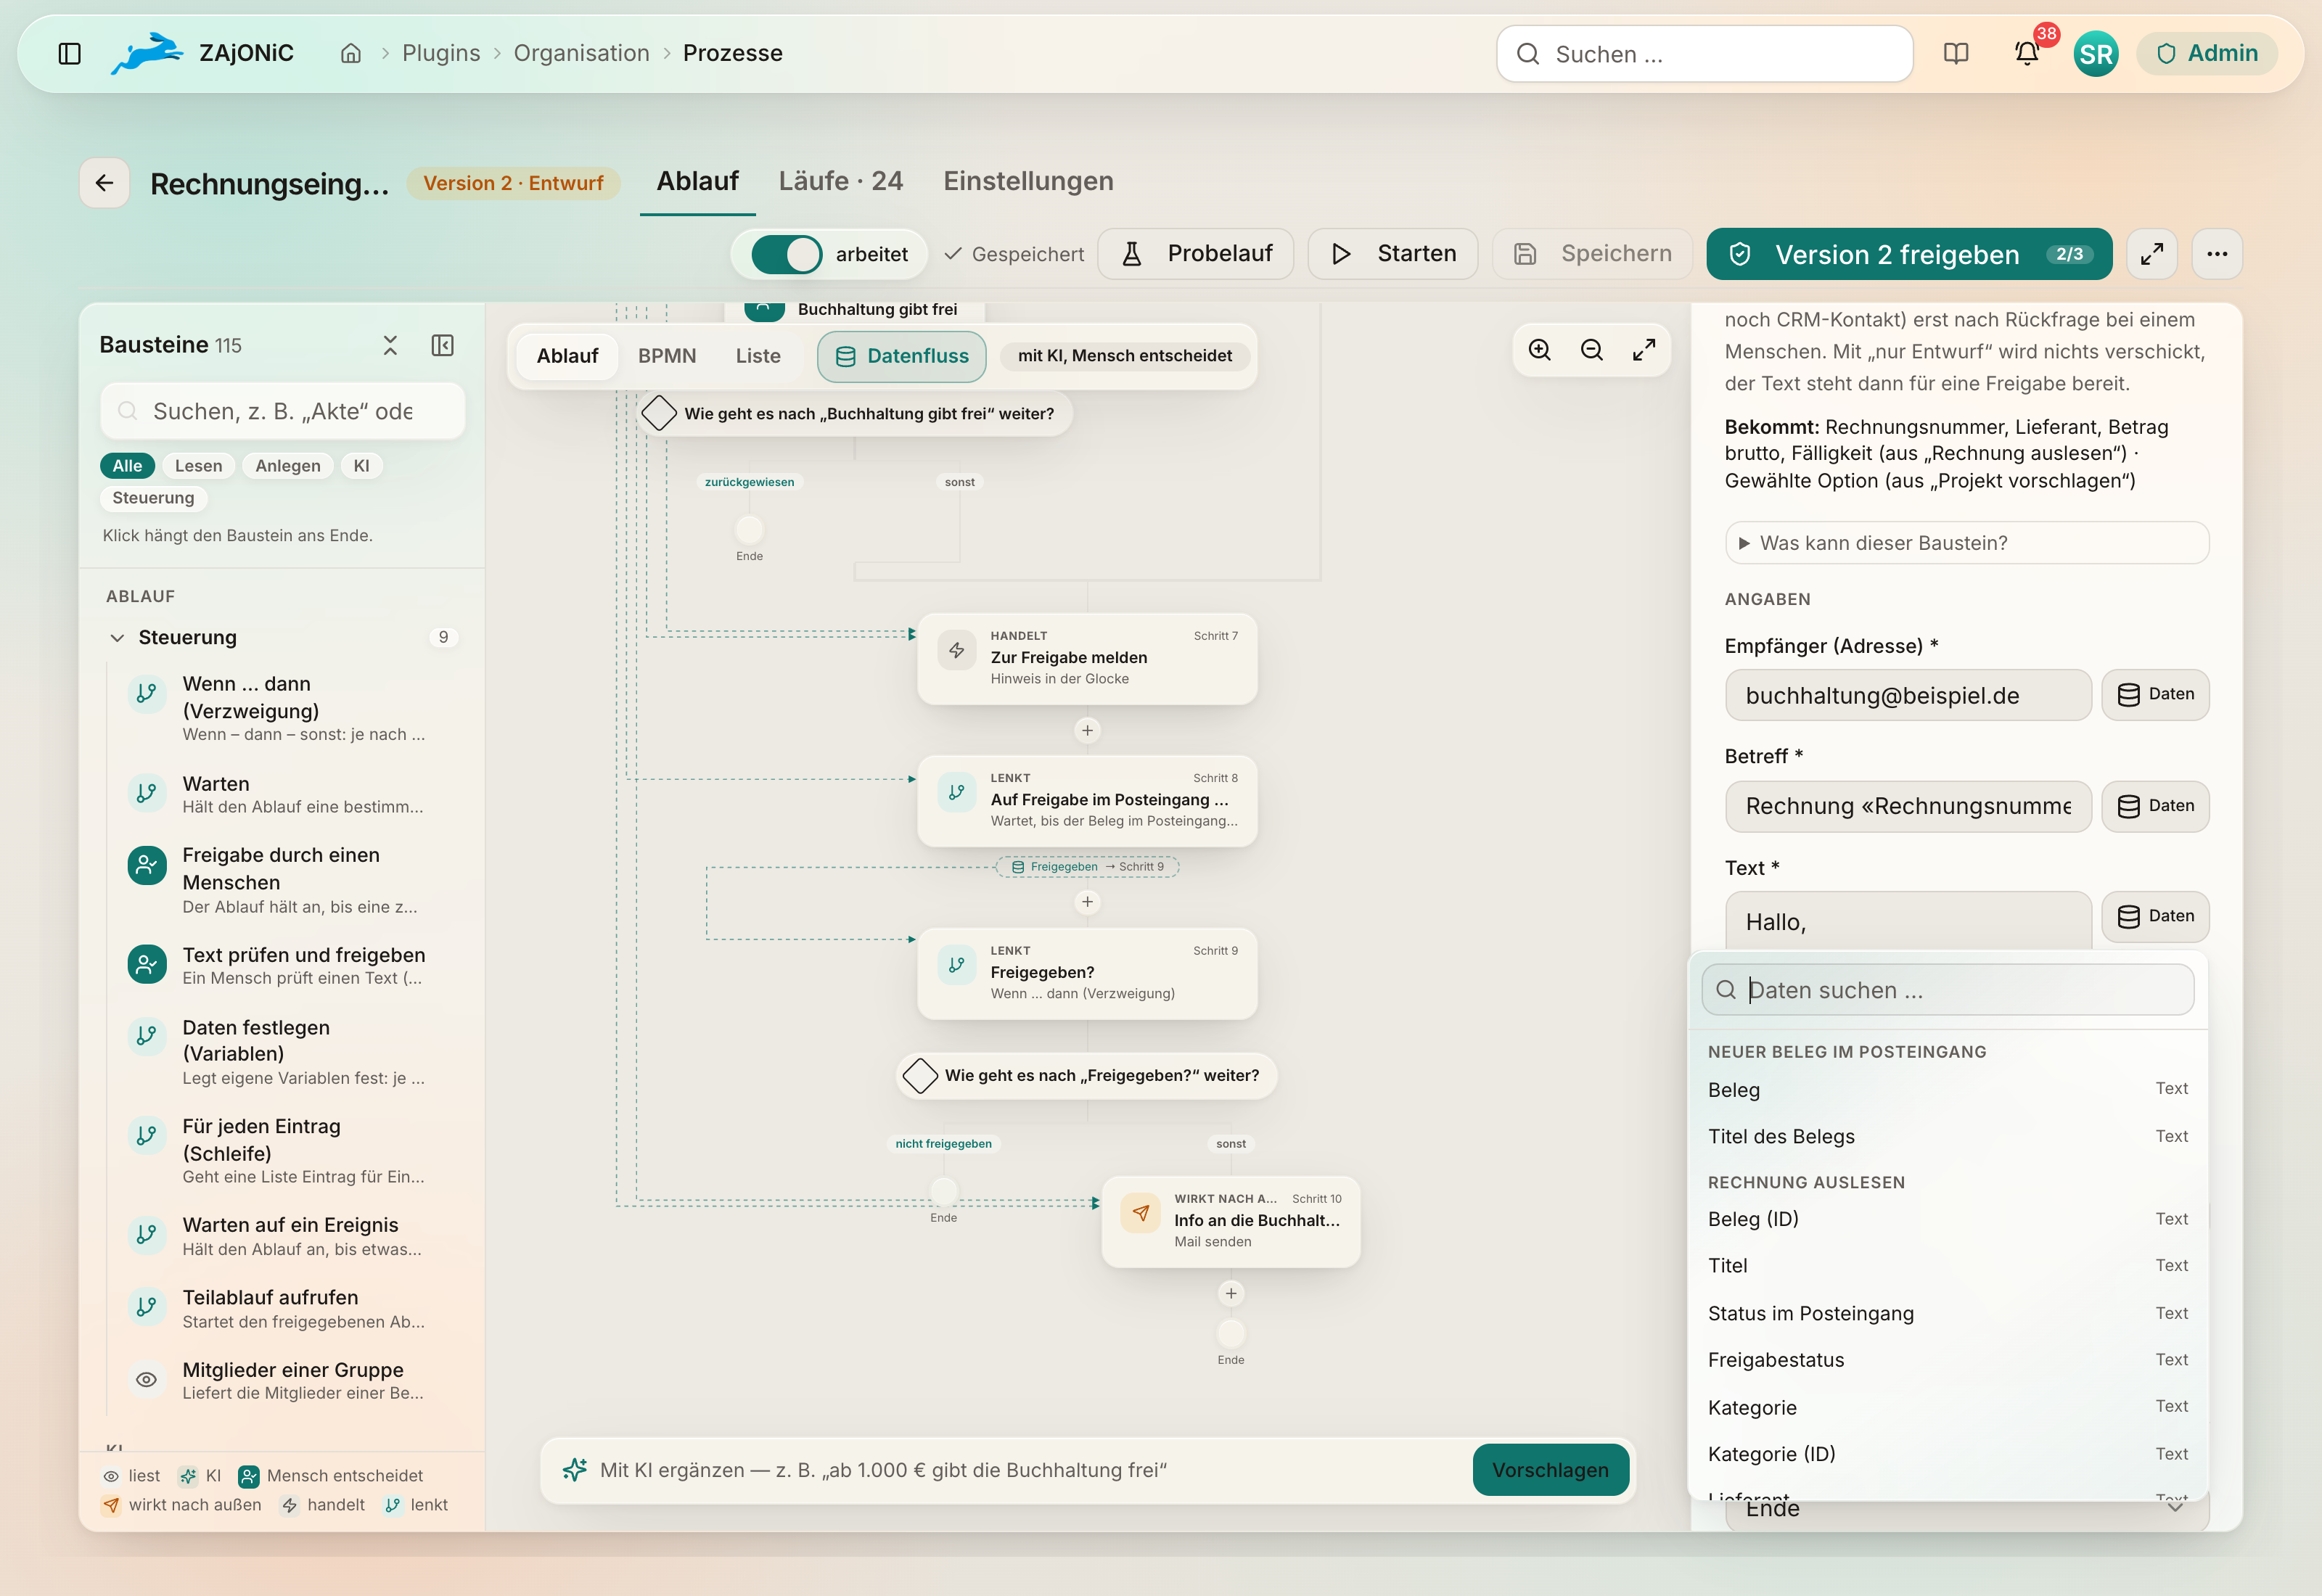Filter Bausteine by Lesen

coord(198,466)
